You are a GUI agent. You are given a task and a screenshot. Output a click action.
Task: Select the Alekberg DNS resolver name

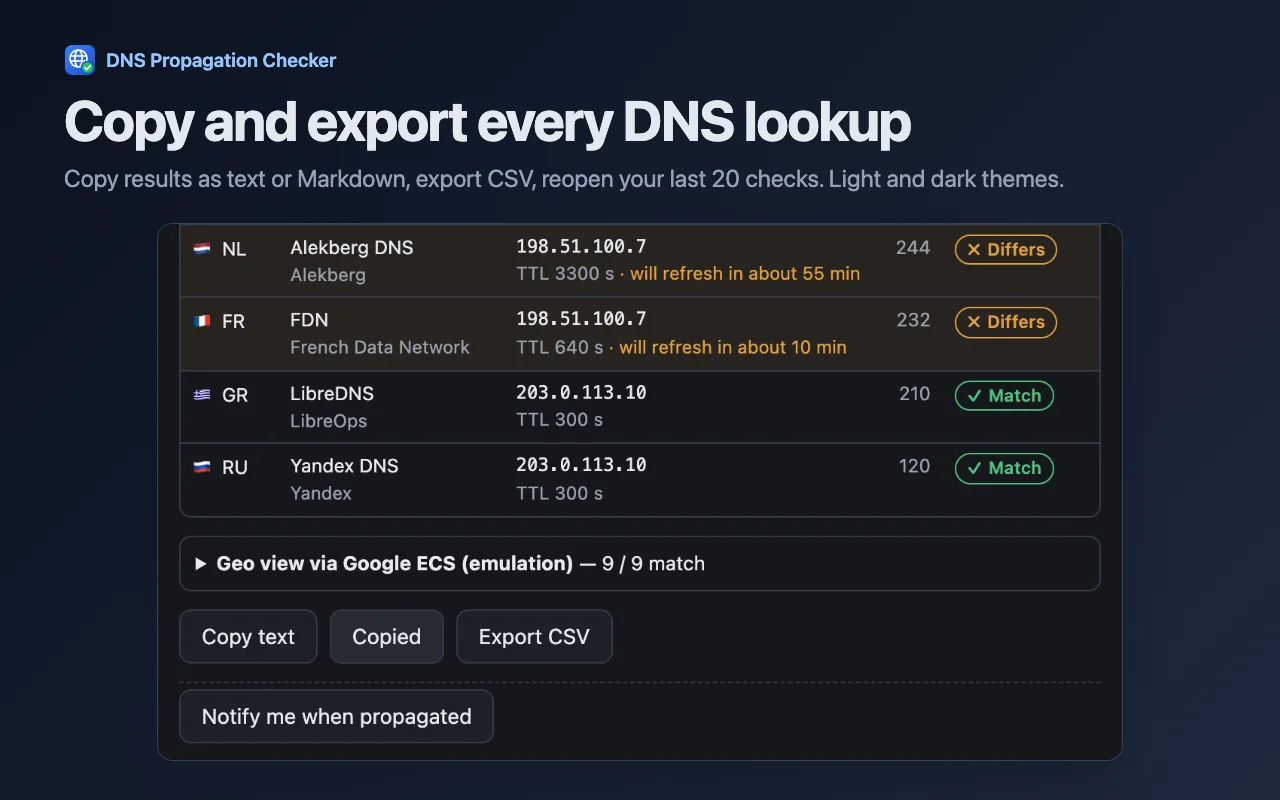(x=352, y=248)
